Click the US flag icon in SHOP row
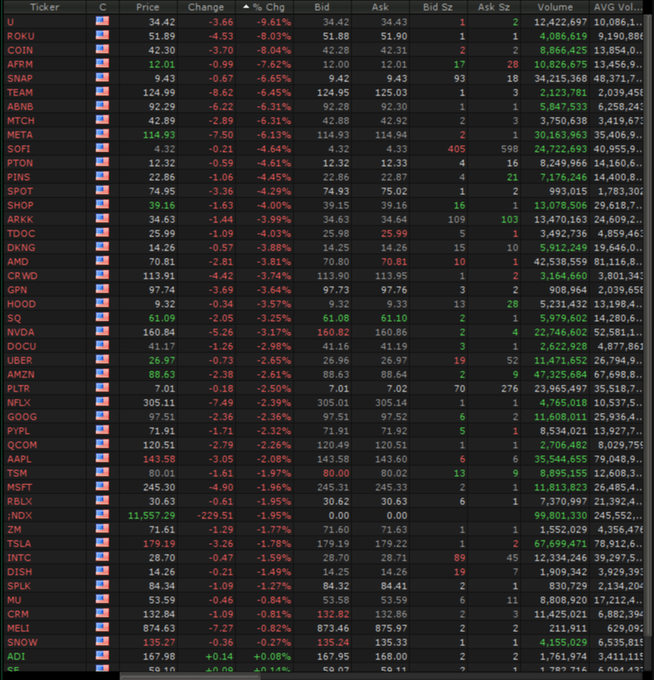 coord(102,205)
